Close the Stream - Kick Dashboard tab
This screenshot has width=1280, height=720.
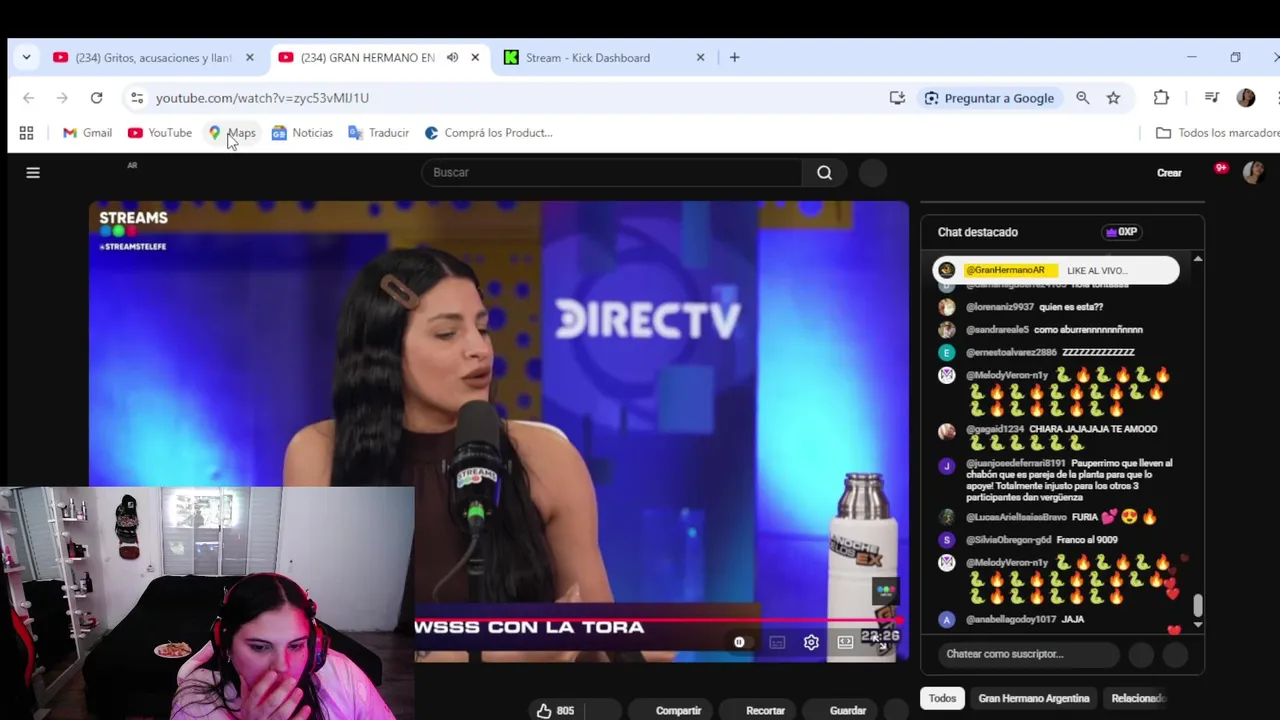[700, 58]
